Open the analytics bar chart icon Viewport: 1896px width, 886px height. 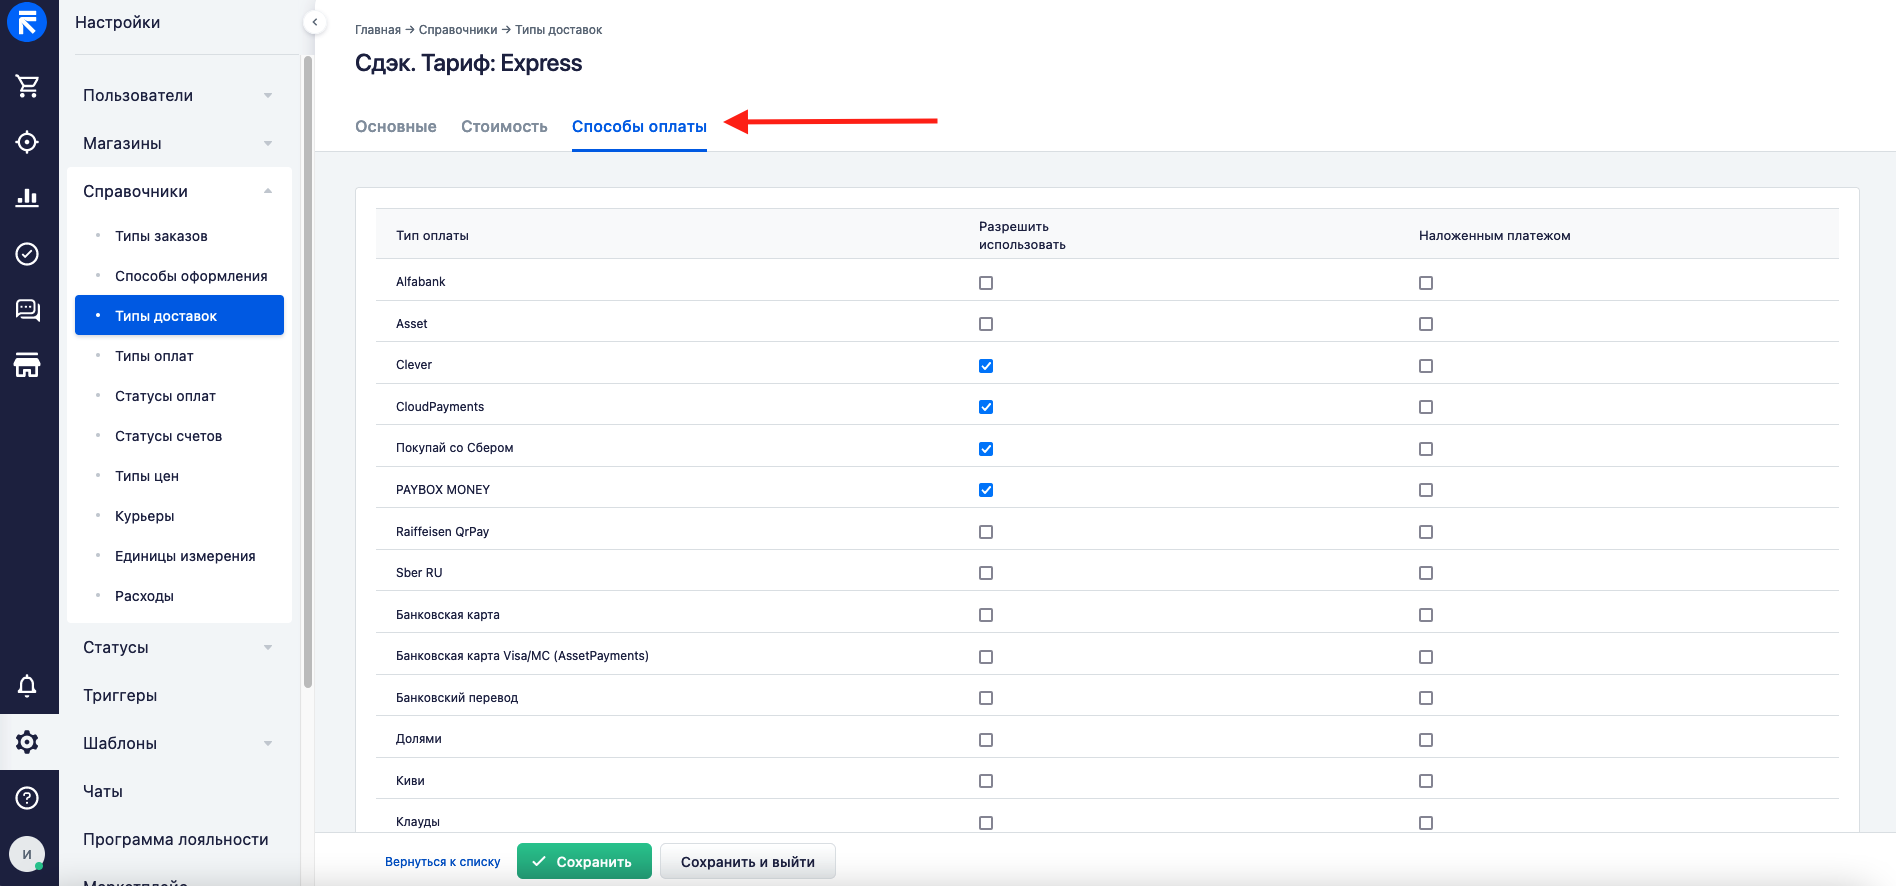coord(27,198)
